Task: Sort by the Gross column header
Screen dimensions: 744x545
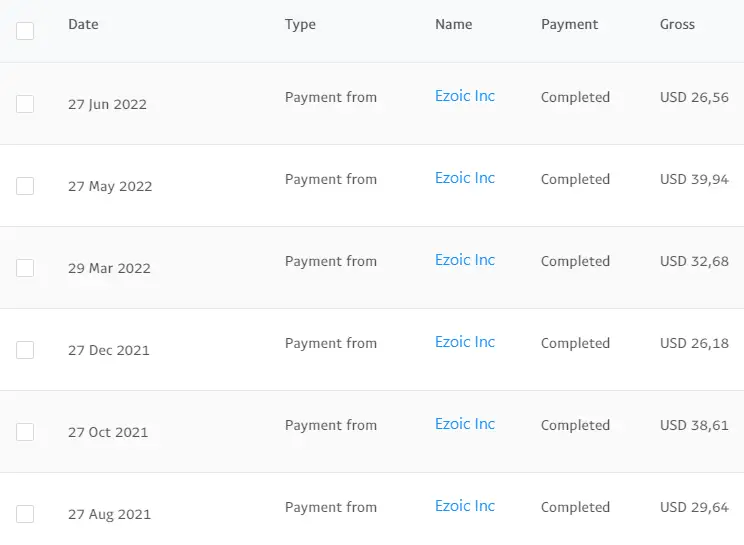Action: point(677,24)
